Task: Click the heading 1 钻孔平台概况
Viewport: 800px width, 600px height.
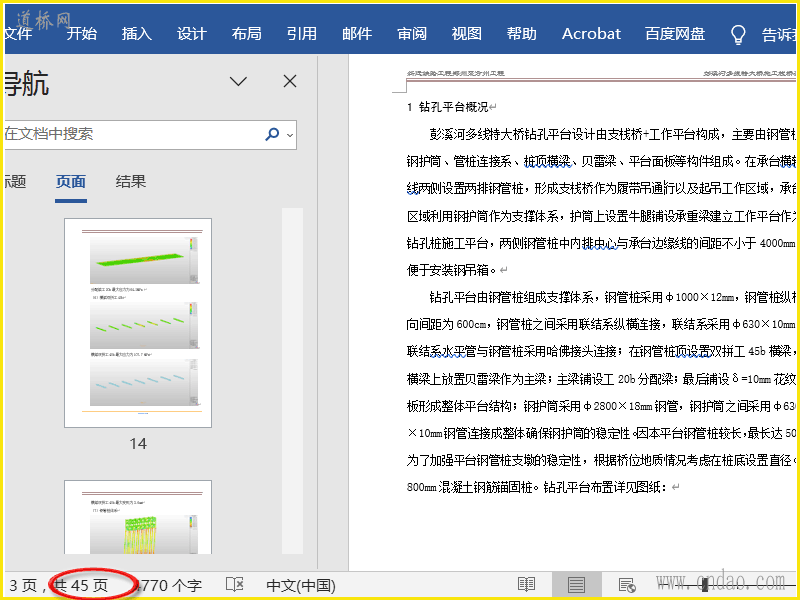Action: coord(448,107)
